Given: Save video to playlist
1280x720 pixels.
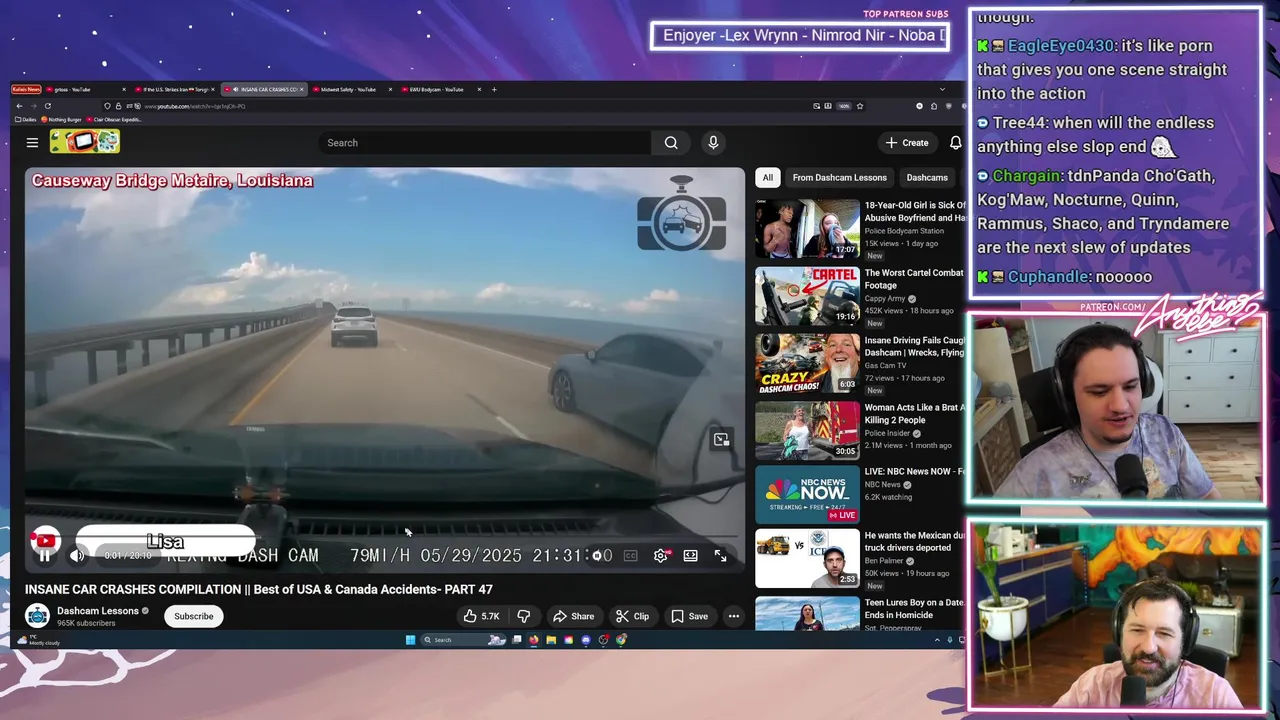Looking at the screenshot, I should click(x=690, y=616).
